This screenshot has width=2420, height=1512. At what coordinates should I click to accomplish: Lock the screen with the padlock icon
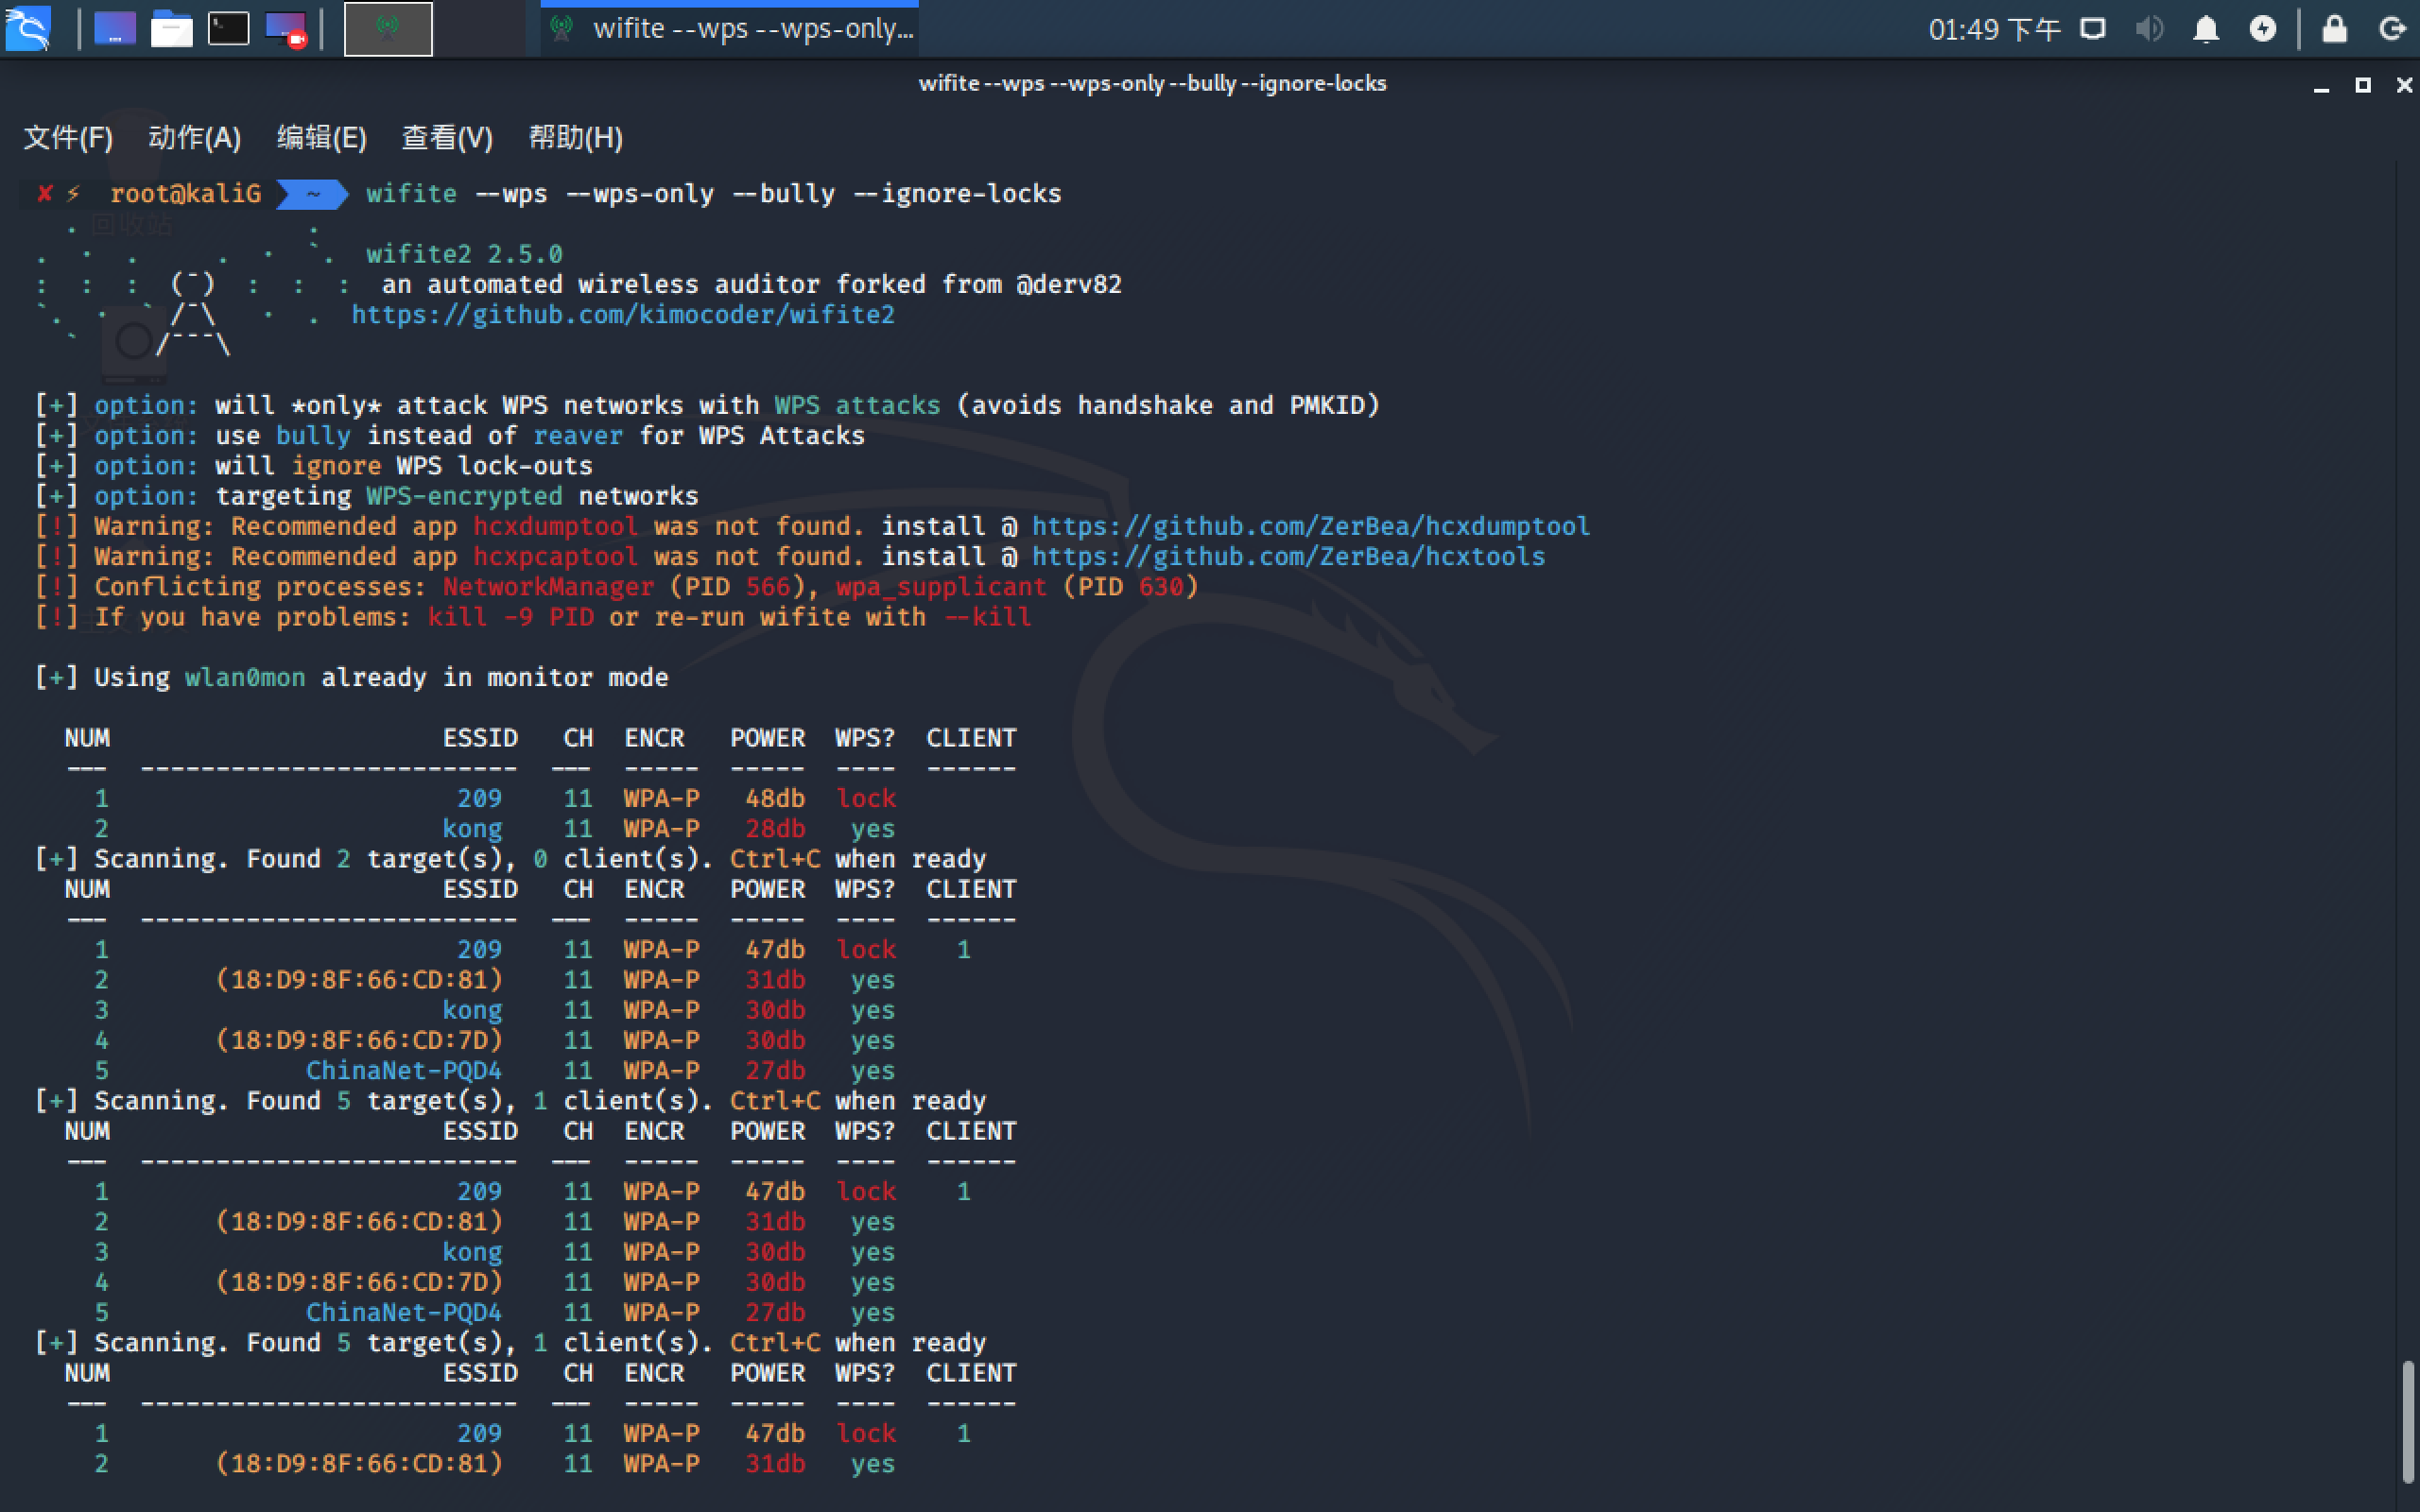click(2334, 28)
